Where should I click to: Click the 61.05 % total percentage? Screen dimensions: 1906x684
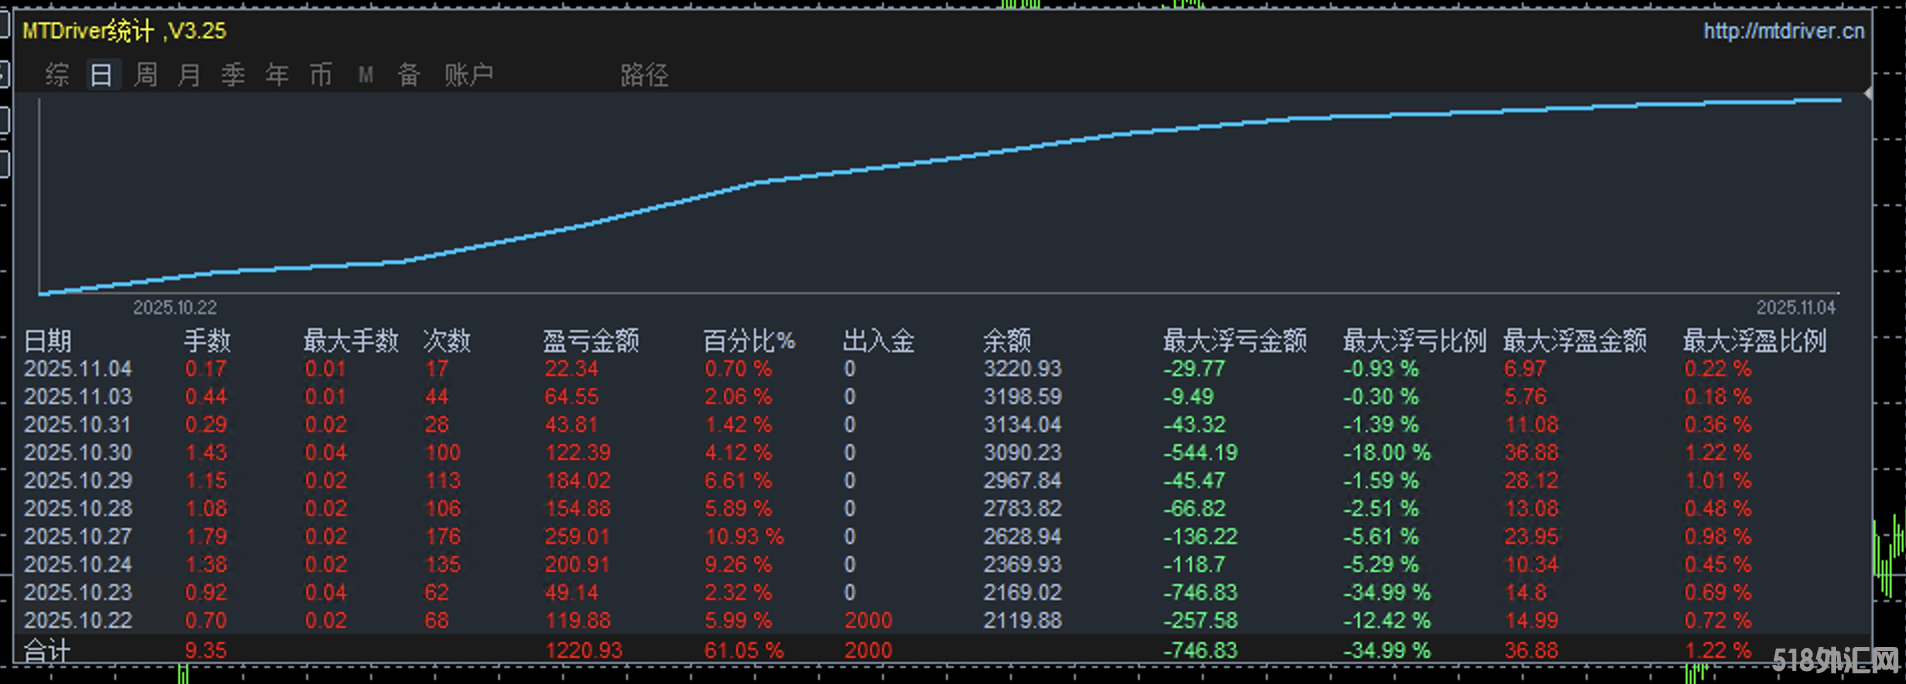point(744,651)
